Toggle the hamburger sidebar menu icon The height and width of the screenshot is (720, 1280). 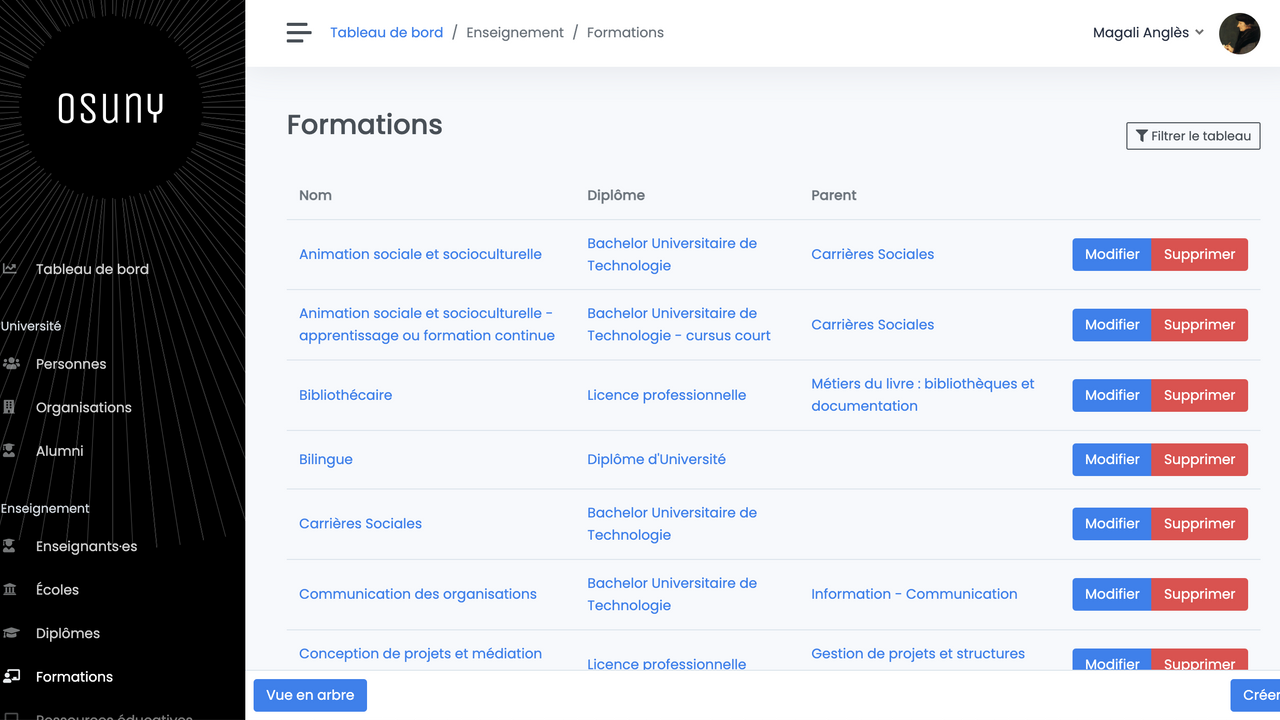[299, 33]
